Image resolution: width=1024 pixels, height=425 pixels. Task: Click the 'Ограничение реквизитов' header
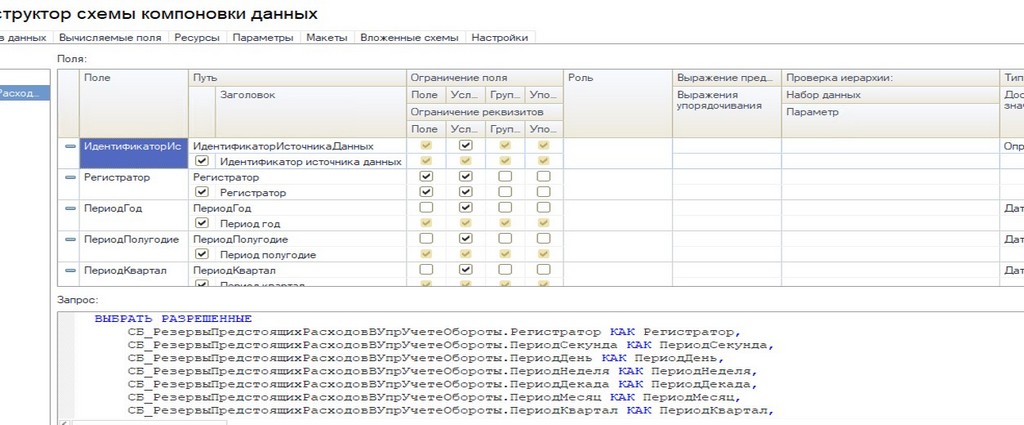click(485, 112)
